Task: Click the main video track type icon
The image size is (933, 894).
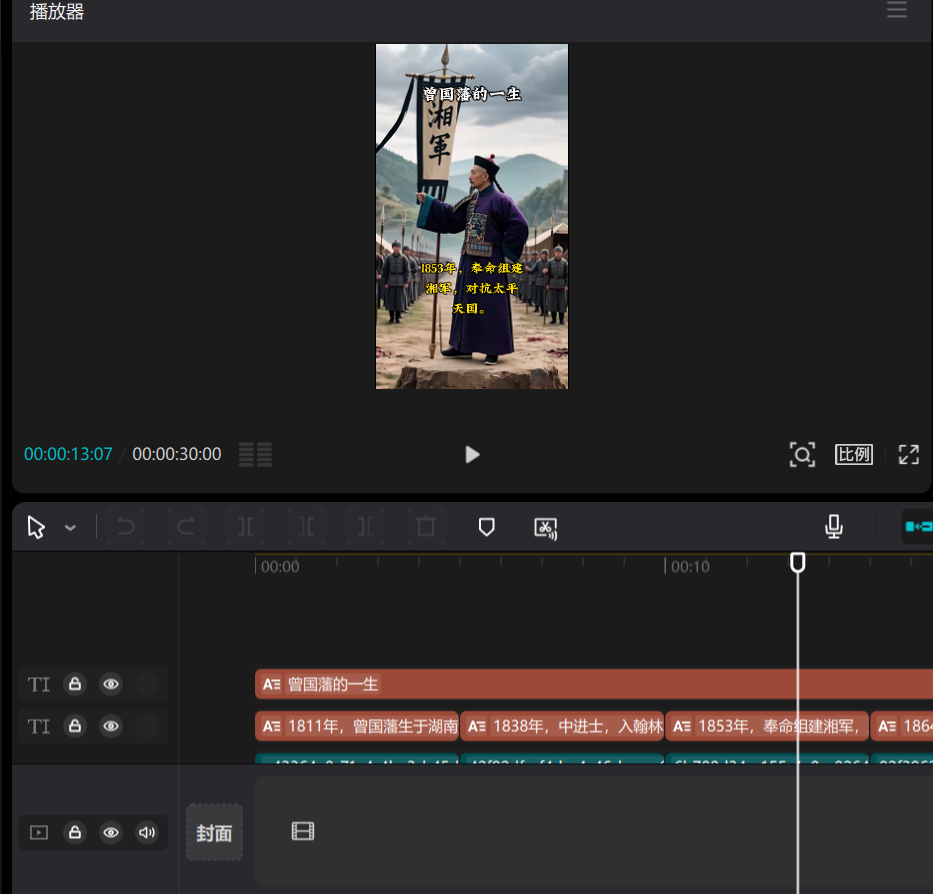Action: tap(39, 832)
